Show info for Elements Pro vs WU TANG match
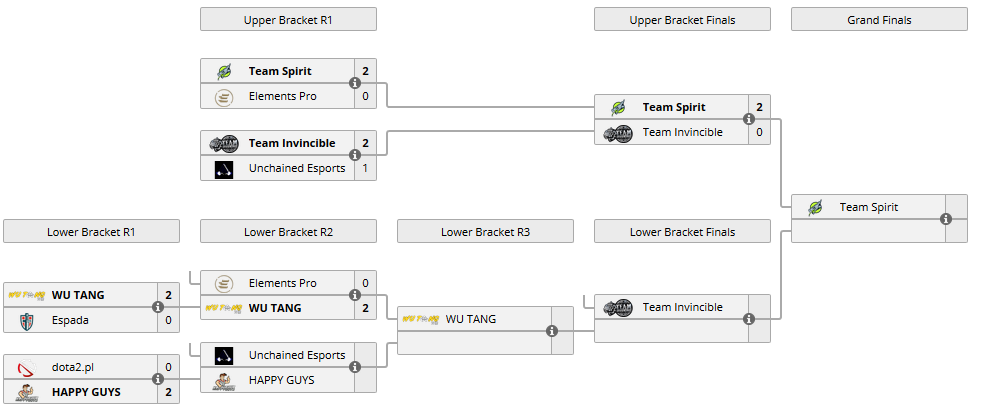Viewport: 982px width, 407px height. coord(355,295)
